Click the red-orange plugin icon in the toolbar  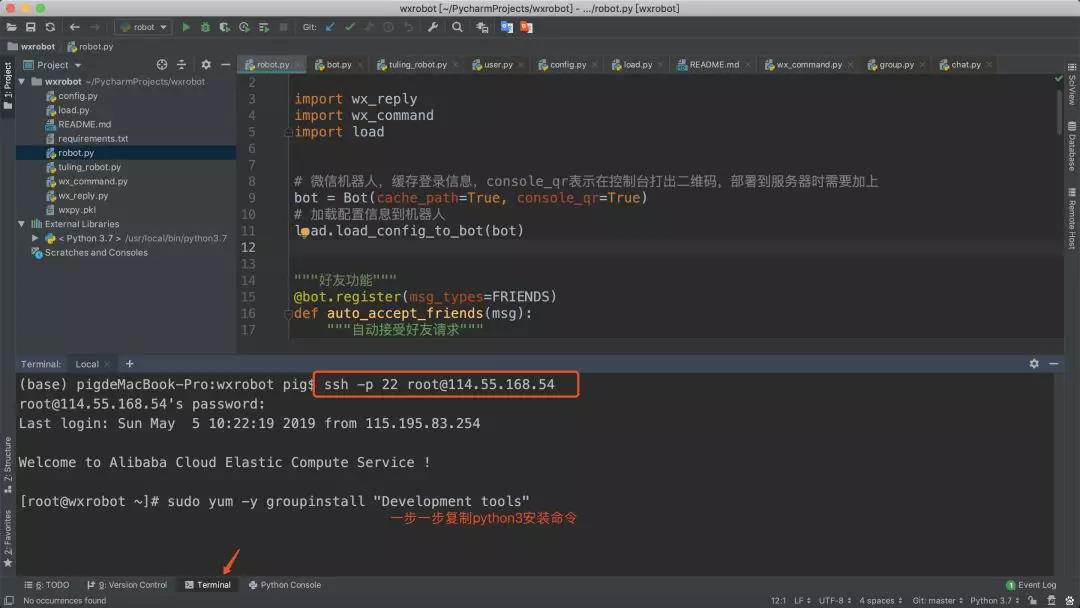(526, 27)
